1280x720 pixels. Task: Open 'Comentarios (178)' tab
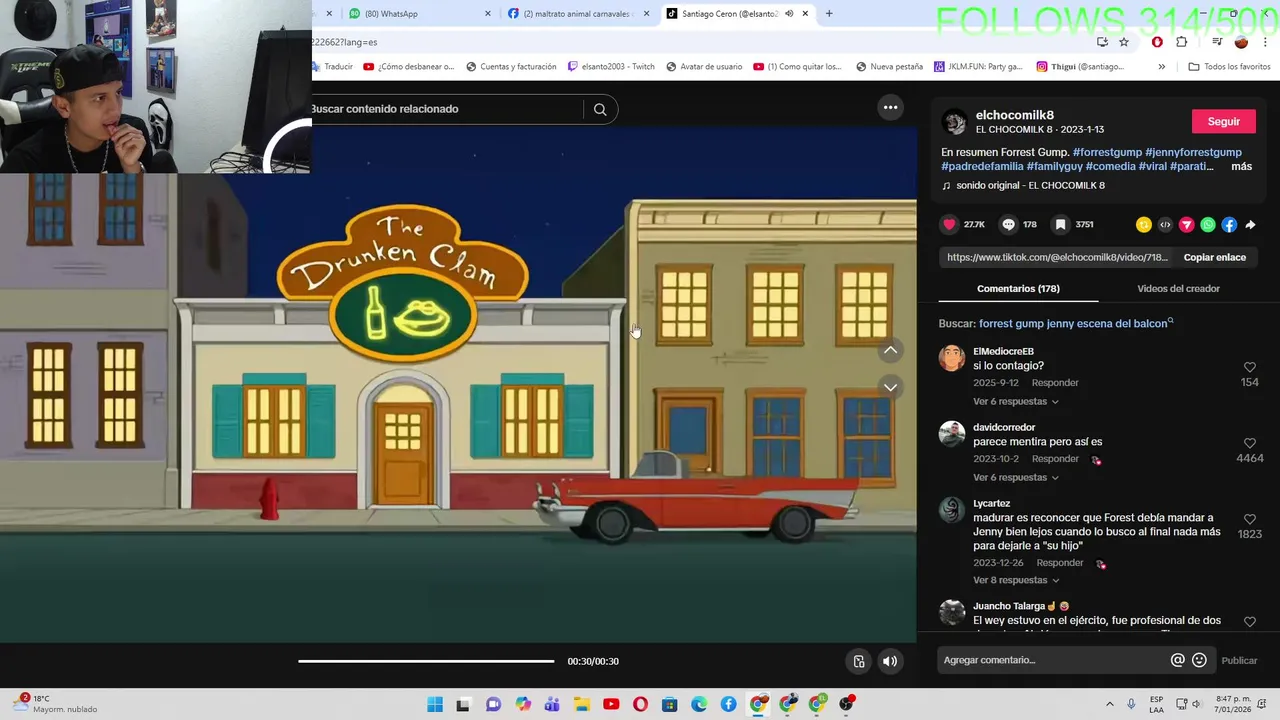[x=1018, y=289]
